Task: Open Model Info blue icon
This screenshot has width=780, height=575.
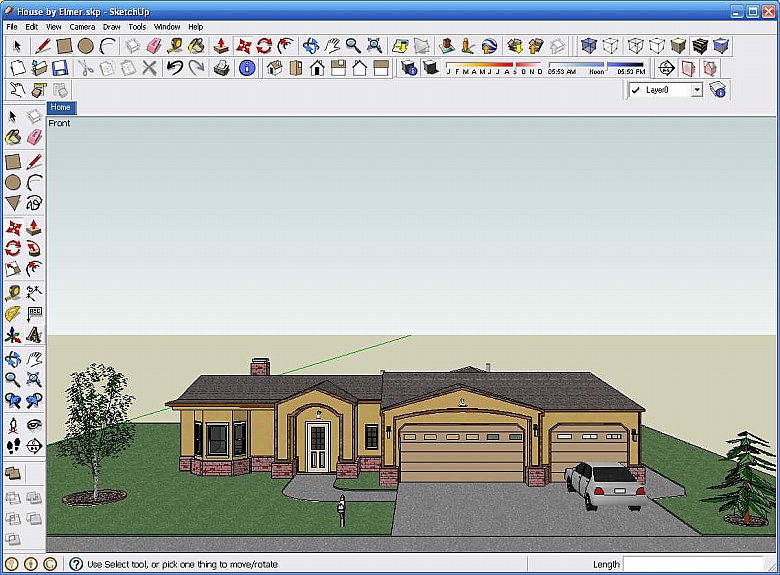Action: pos(247,68)
